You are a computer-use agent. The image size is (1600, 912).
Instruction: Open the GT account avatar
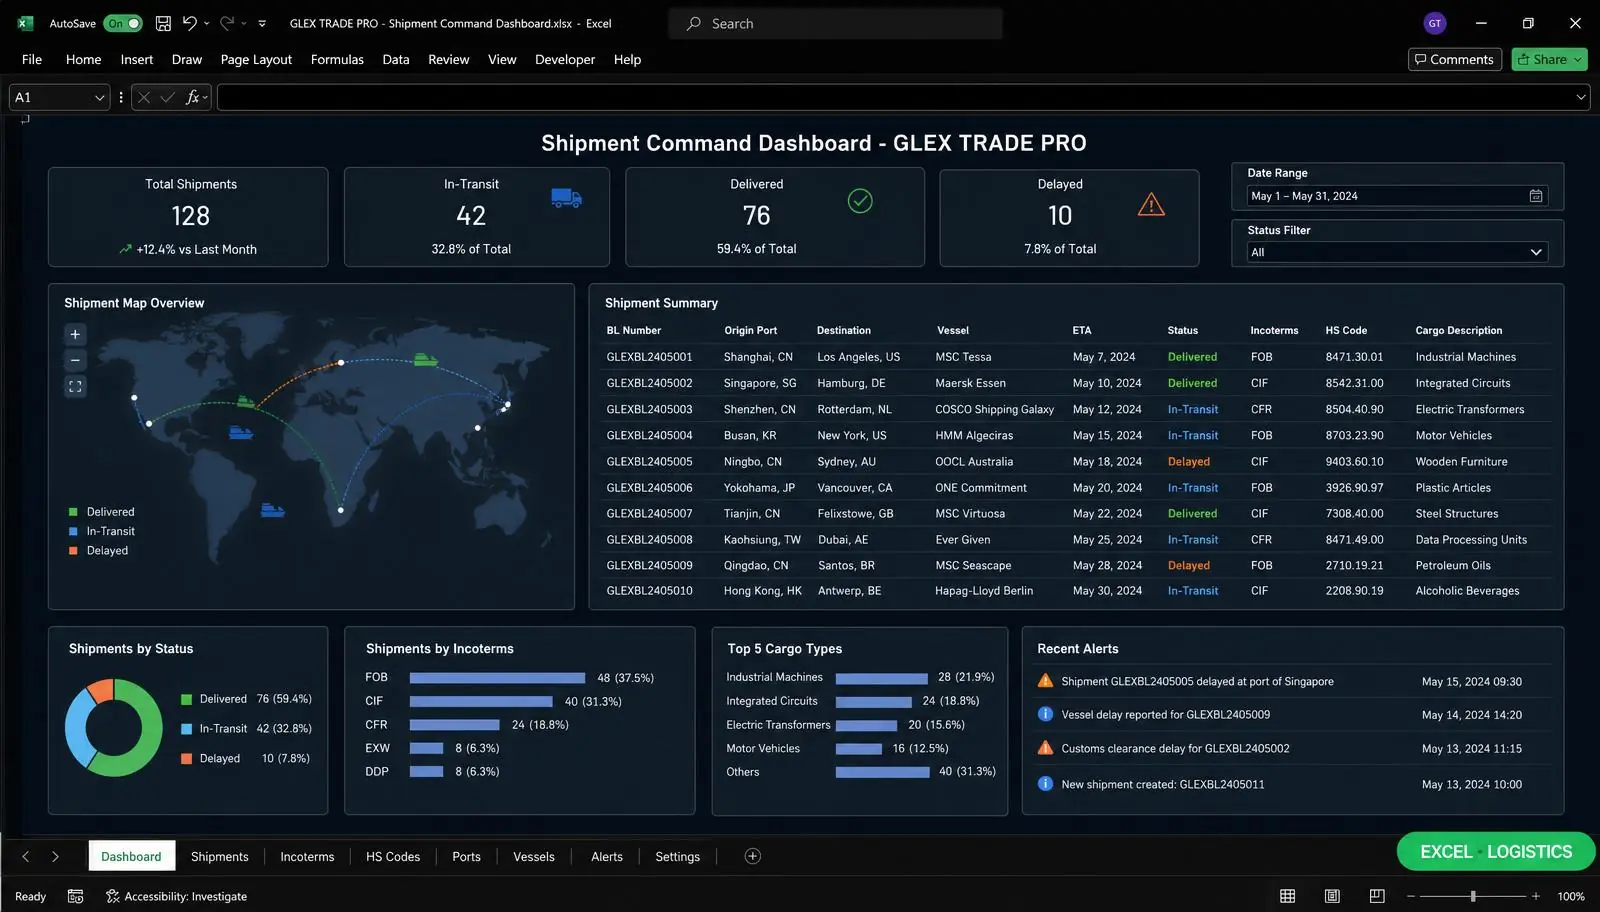[1435, 23]
